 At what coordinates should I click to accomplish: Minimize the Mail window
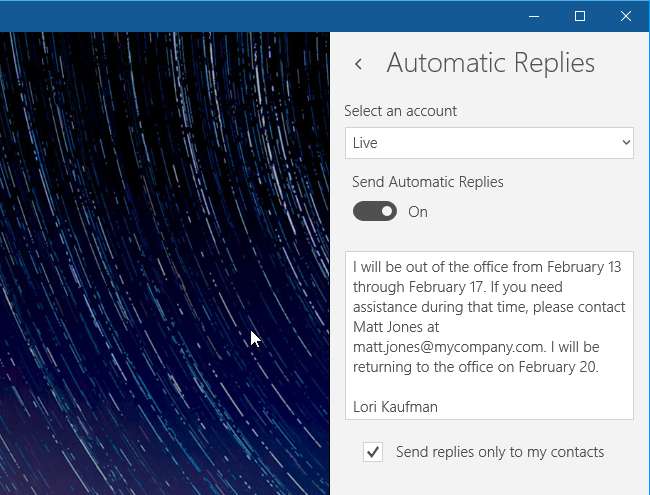(534, 16)
